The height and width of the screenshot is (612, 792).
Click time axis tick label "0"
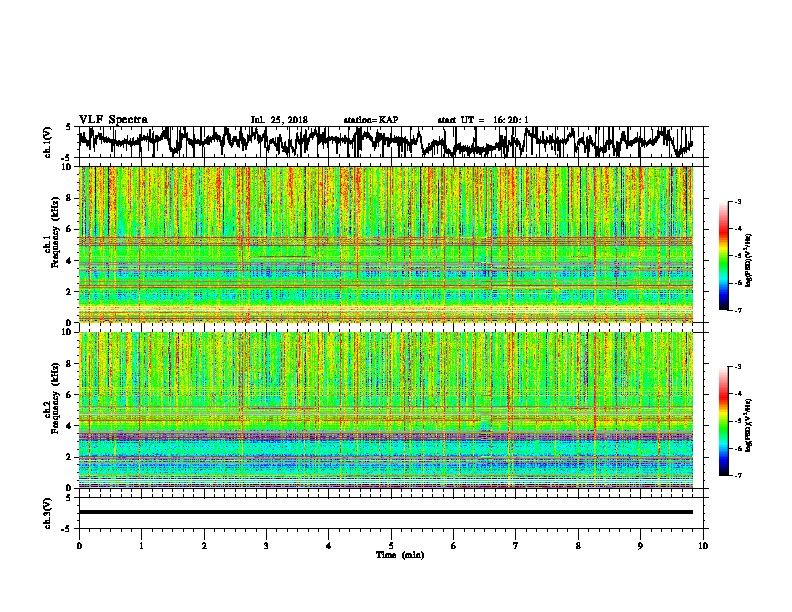pos(79,546)
